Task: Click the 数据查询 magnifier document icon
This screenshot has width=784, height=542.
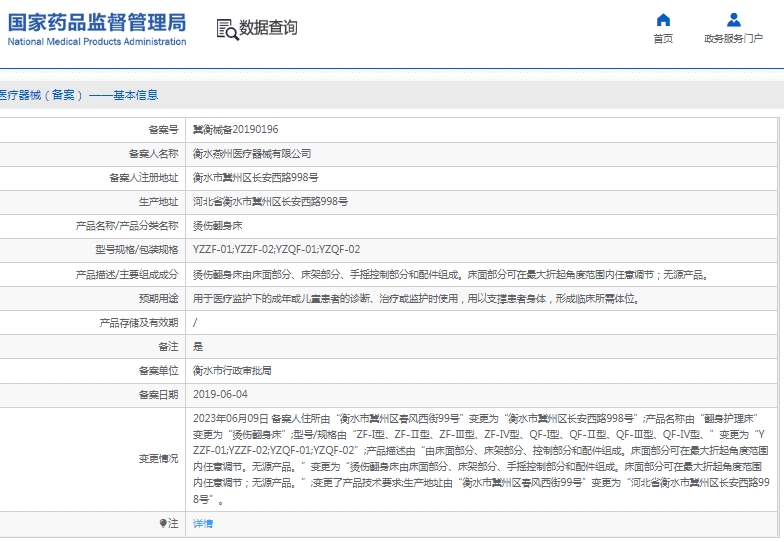Action: point(228,30)
